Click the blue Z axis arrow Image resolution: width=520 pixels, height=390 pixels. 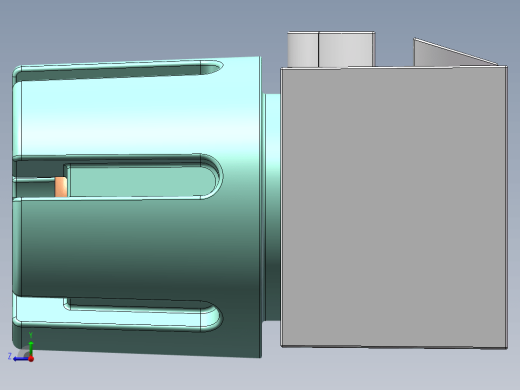[21, 359]
